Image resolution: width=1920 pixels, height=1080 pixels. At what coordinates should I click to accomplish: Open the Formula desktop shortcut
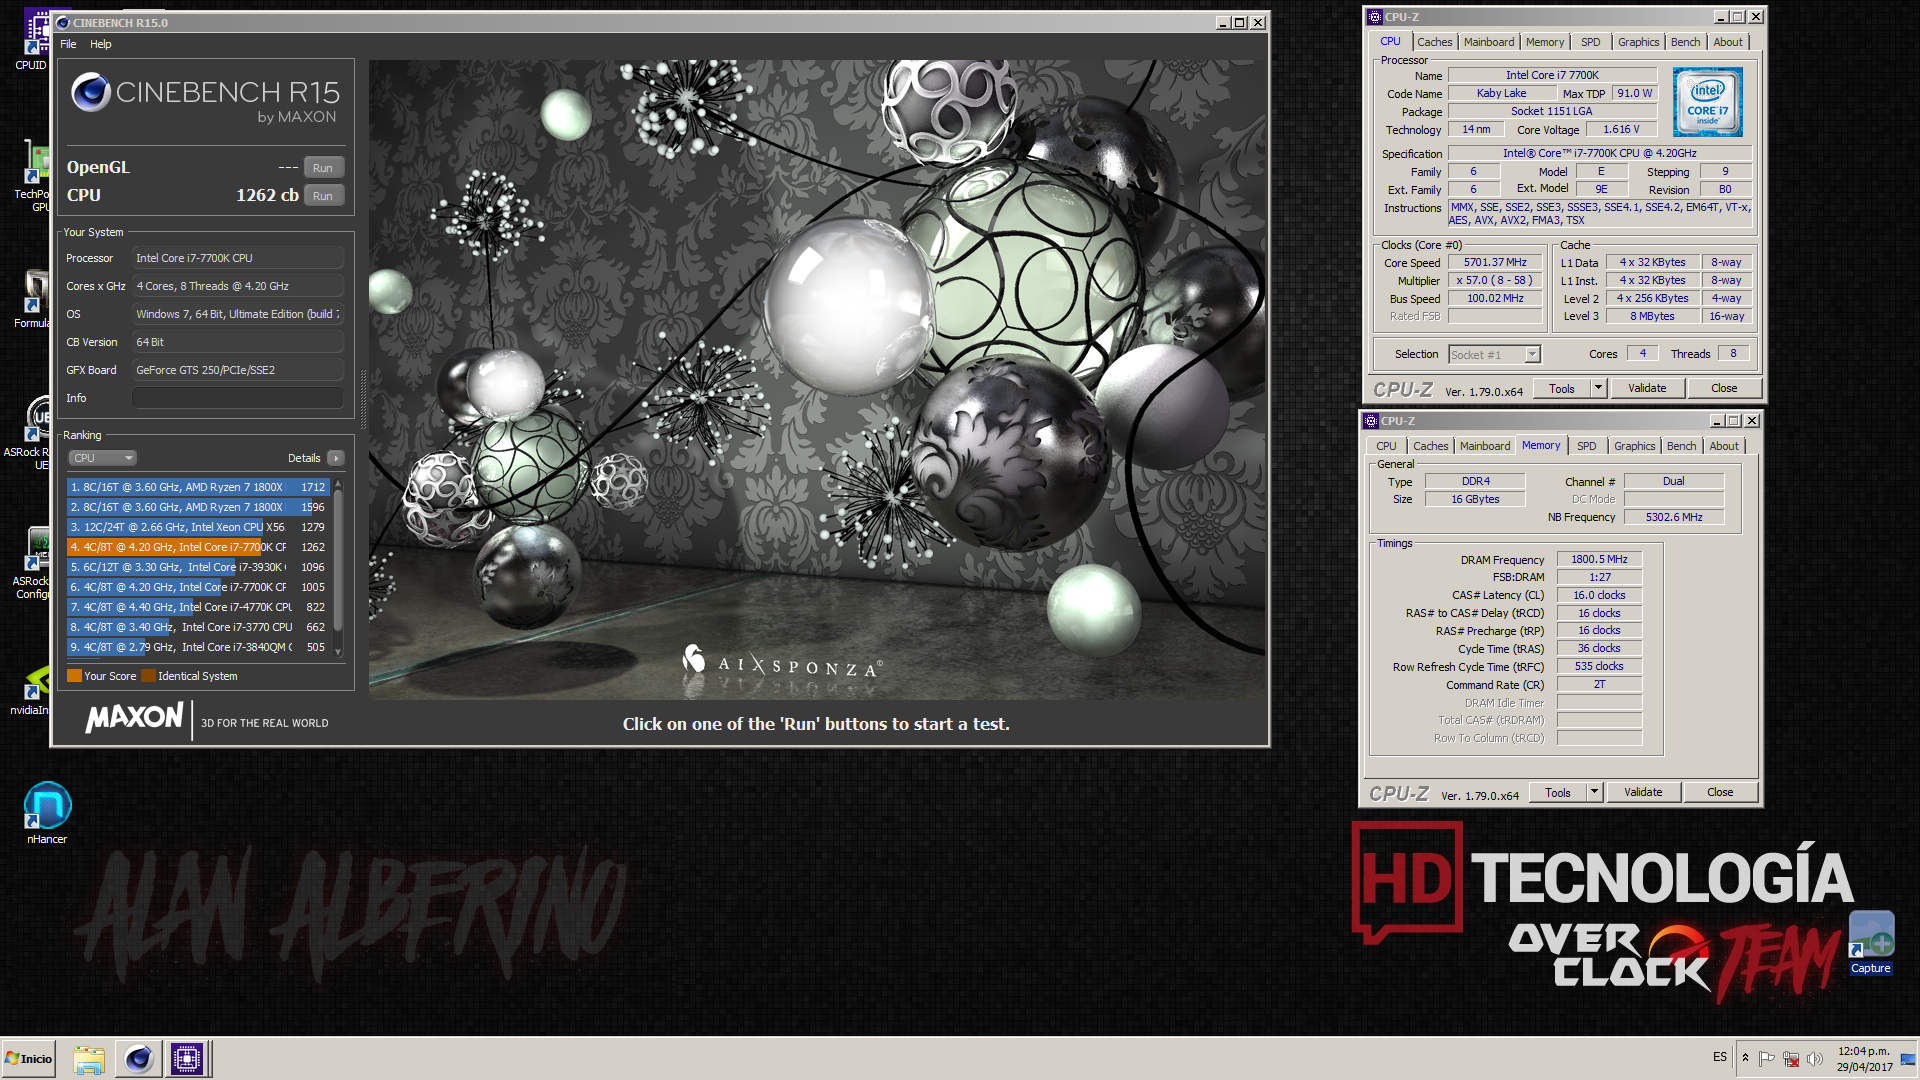point(32,298)
